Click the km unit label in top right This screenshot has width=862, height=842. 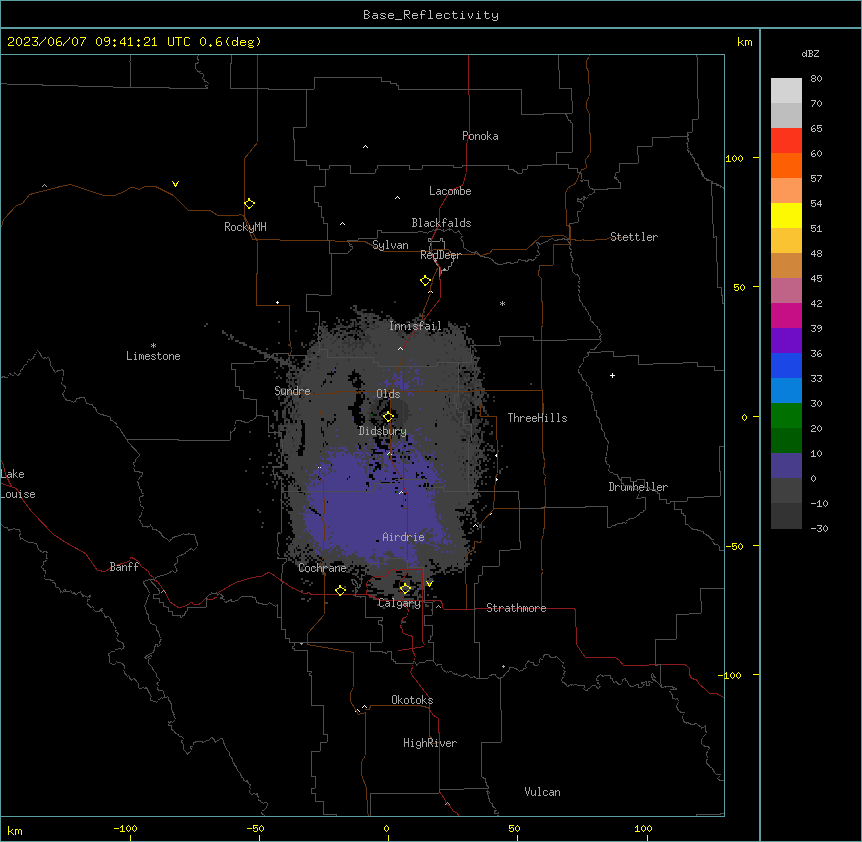coord(744,42)
